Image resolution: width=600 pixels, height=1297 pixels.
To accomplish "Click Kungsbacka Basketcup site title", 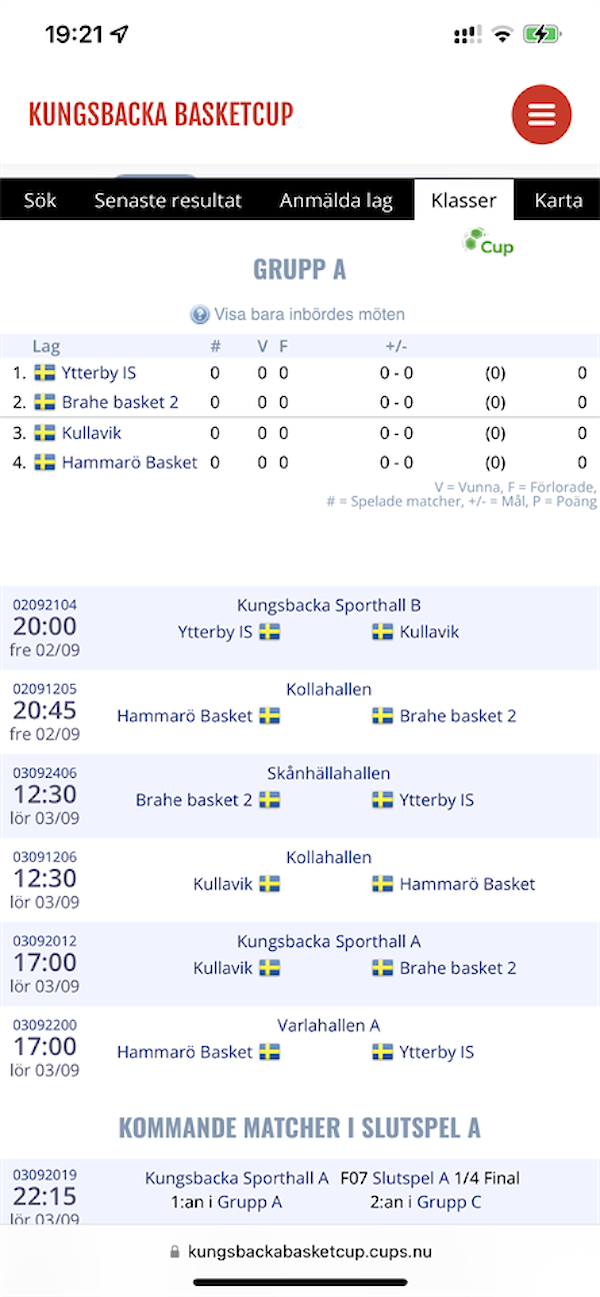I will point(161,114).
